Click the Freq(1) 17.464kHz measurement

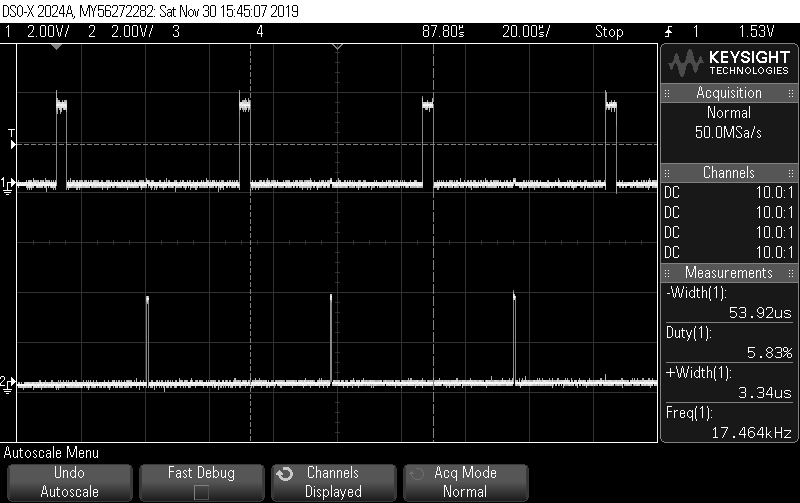coord(729,422)
